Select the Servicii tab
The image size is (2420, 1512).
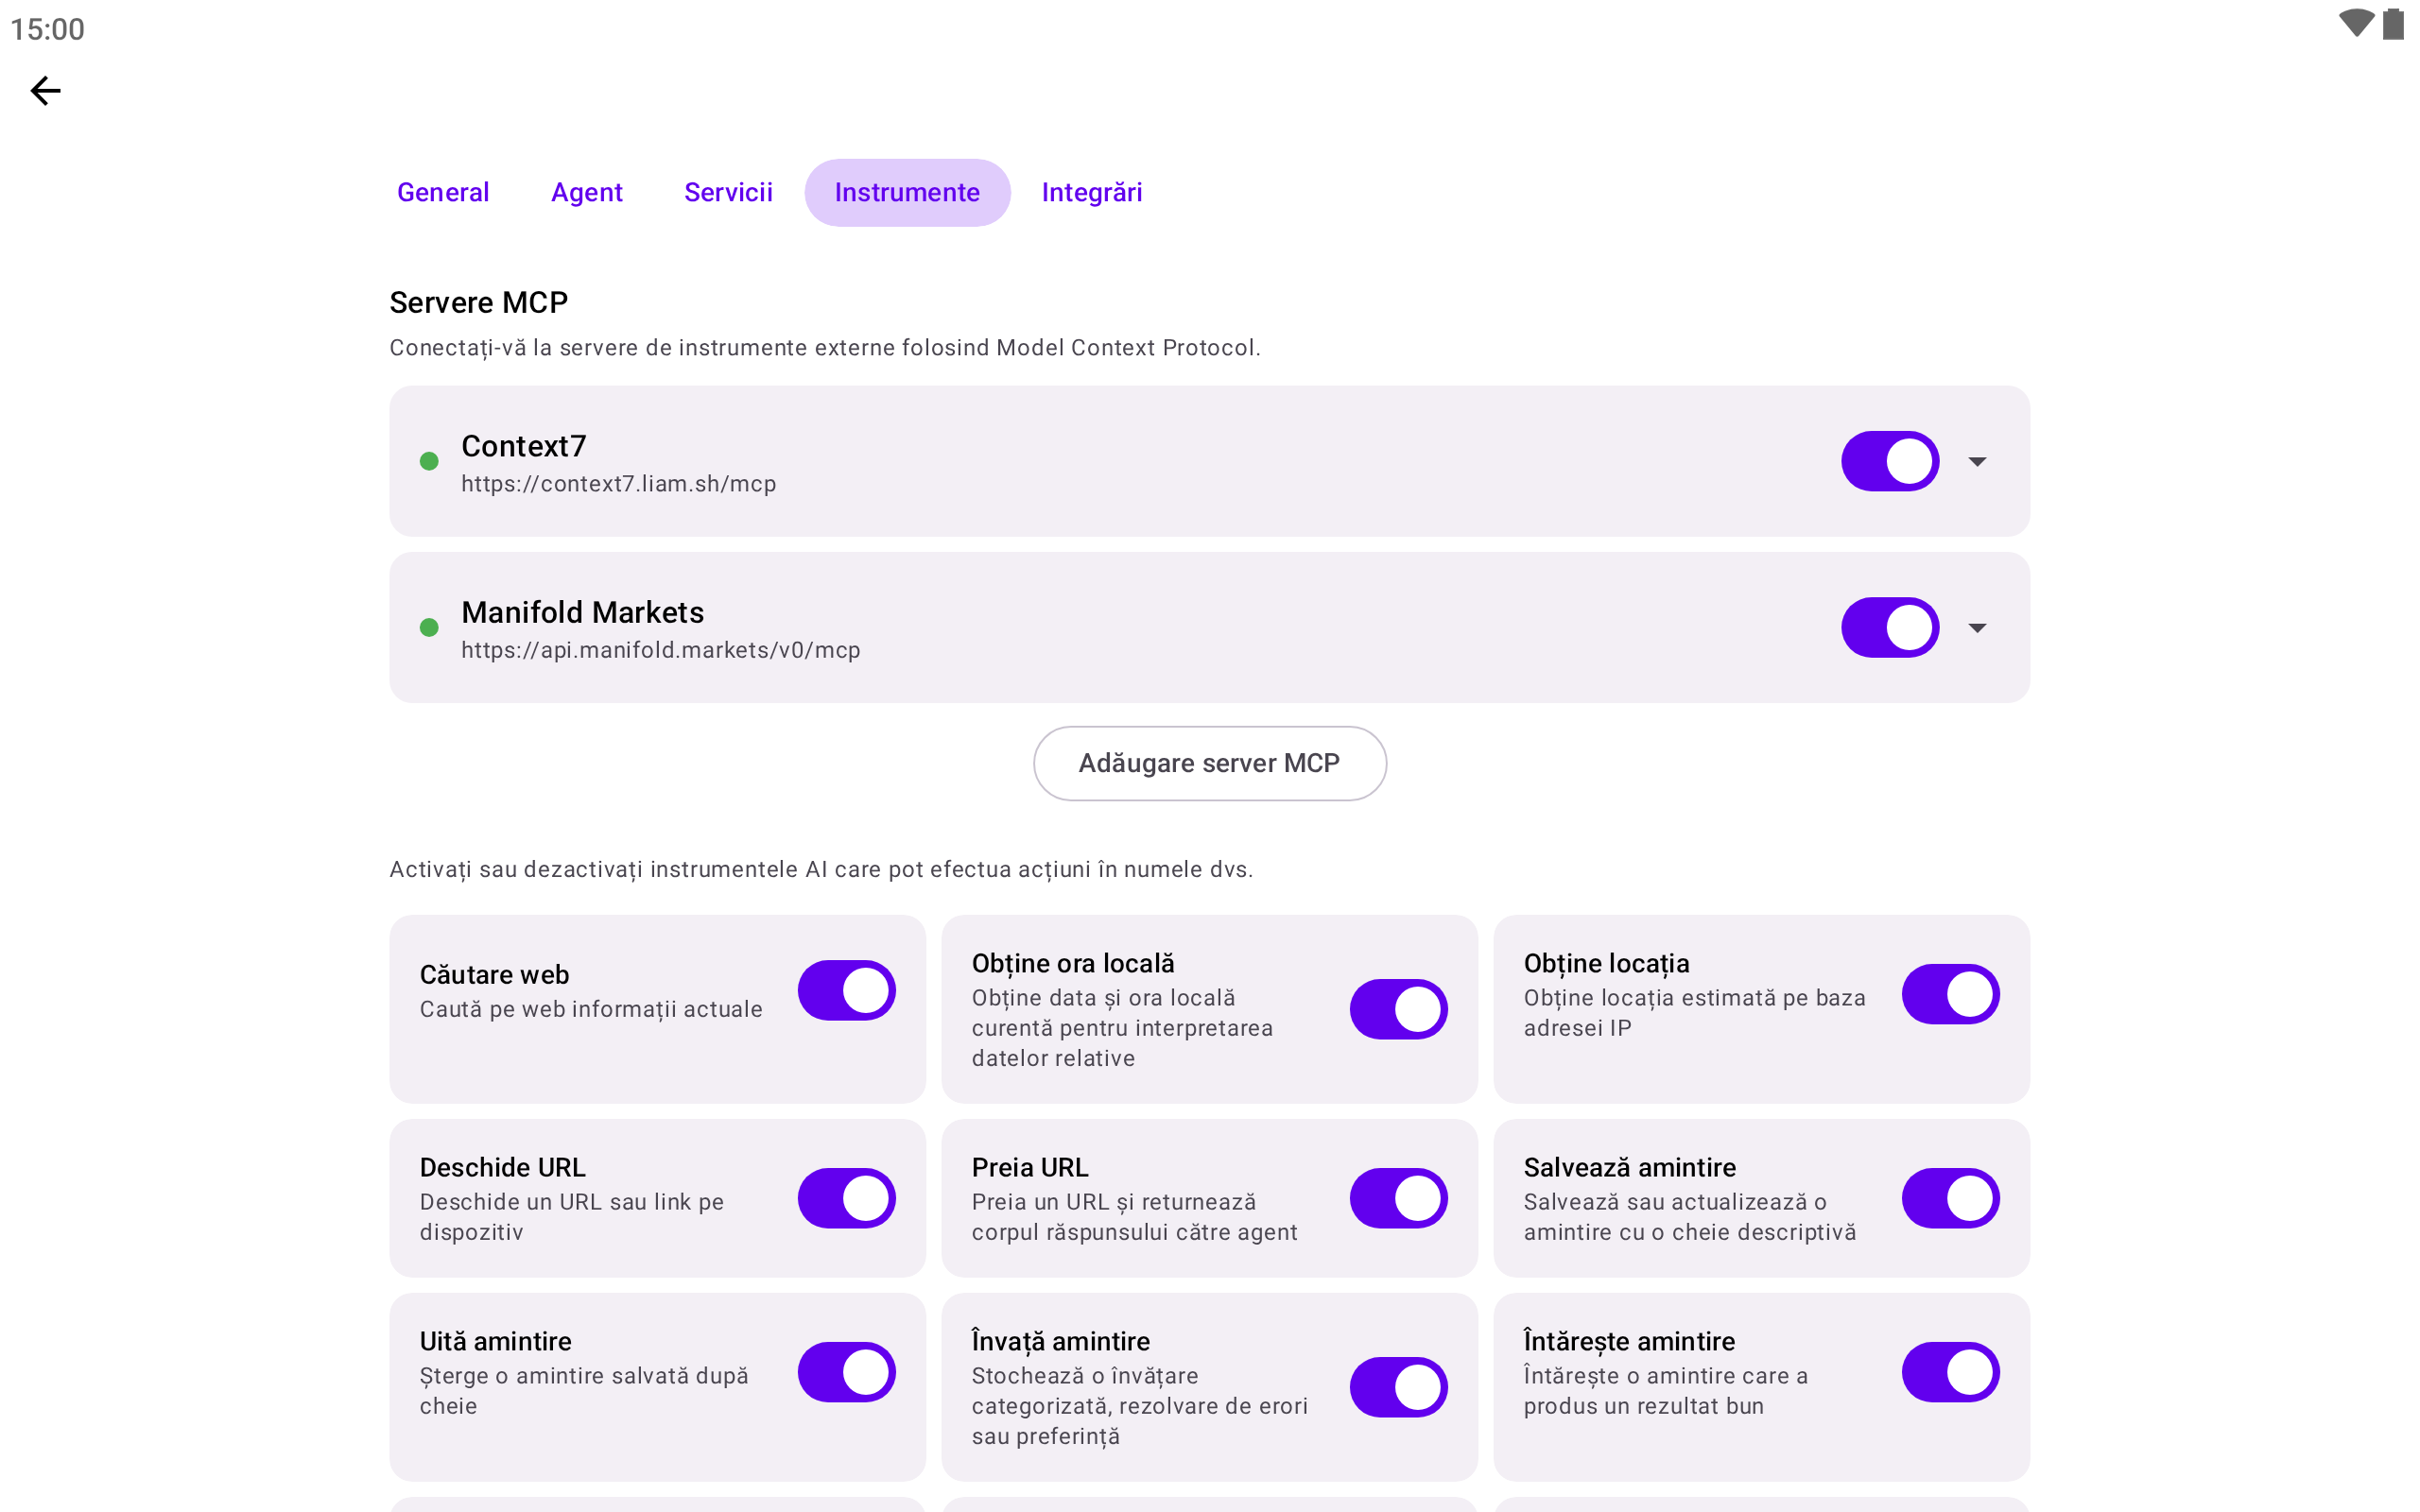point(728,192)
